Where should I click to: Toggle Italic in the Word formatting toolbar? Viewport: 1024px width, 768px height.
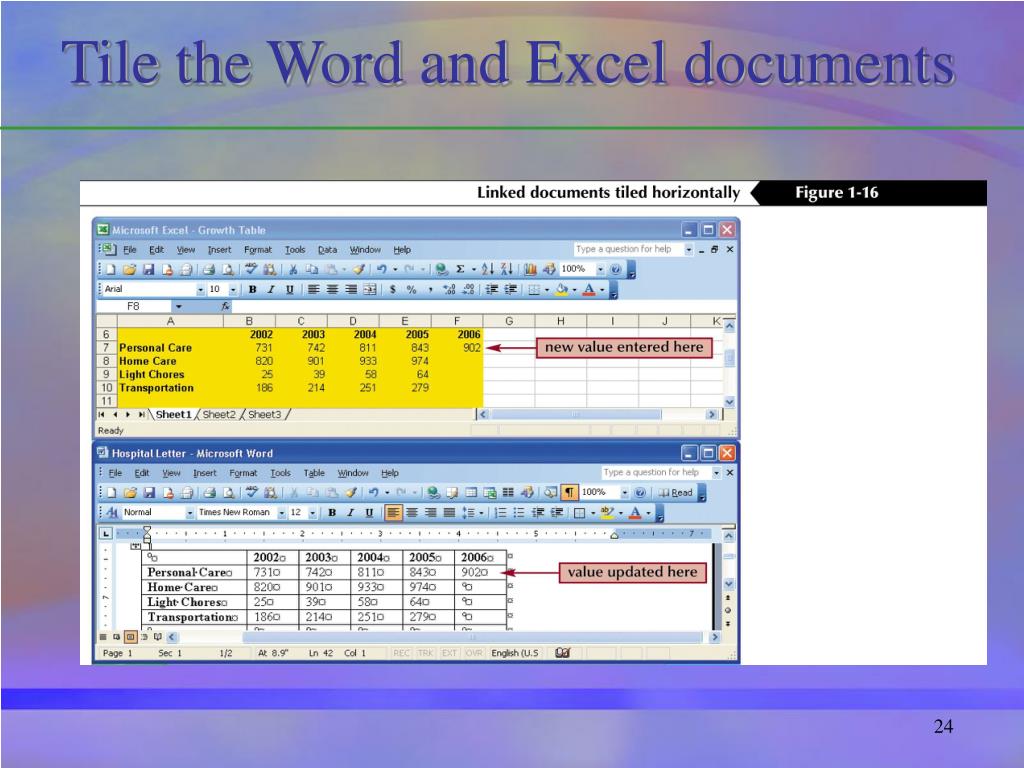(x=350, y=513)
